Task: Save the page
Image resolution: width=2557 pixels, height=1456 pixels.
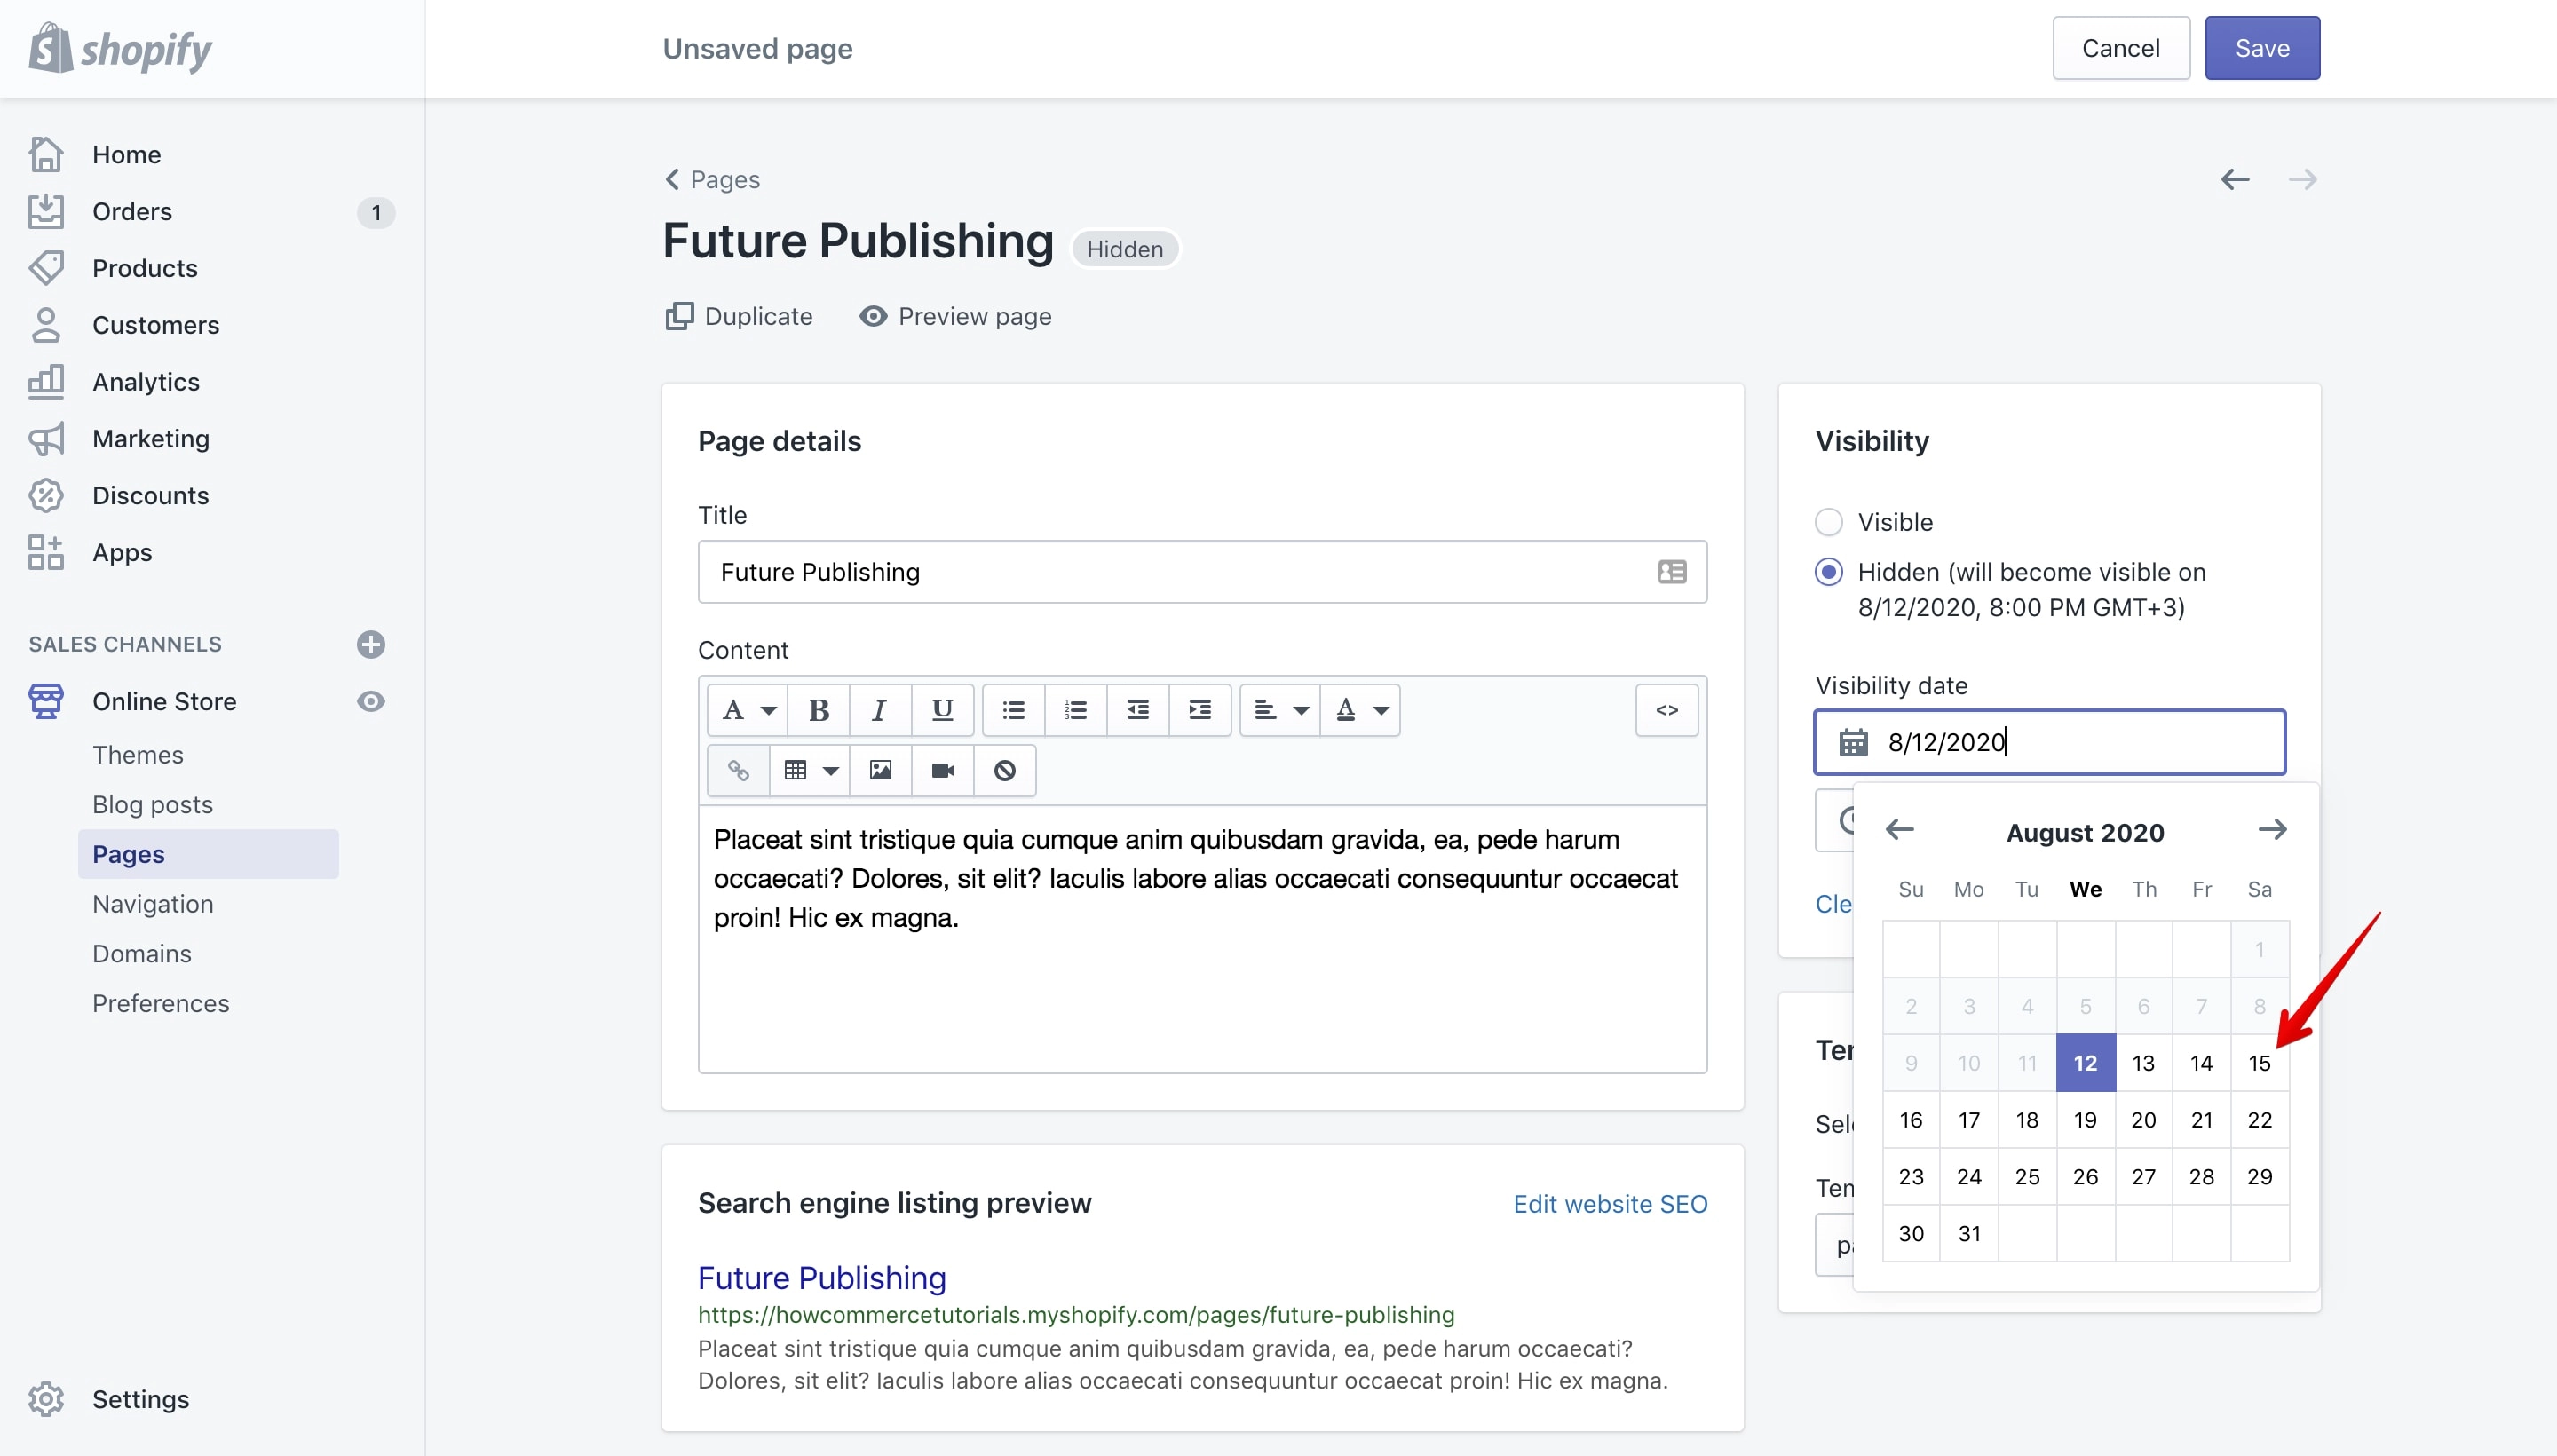Action: 2262,48
